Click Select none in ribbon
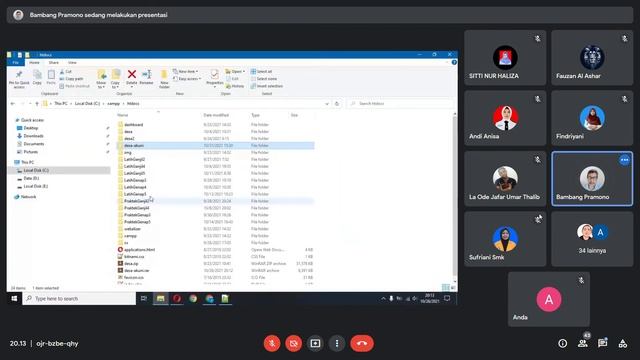The width and height of the screenshot is (640, 360). [264, 79]
